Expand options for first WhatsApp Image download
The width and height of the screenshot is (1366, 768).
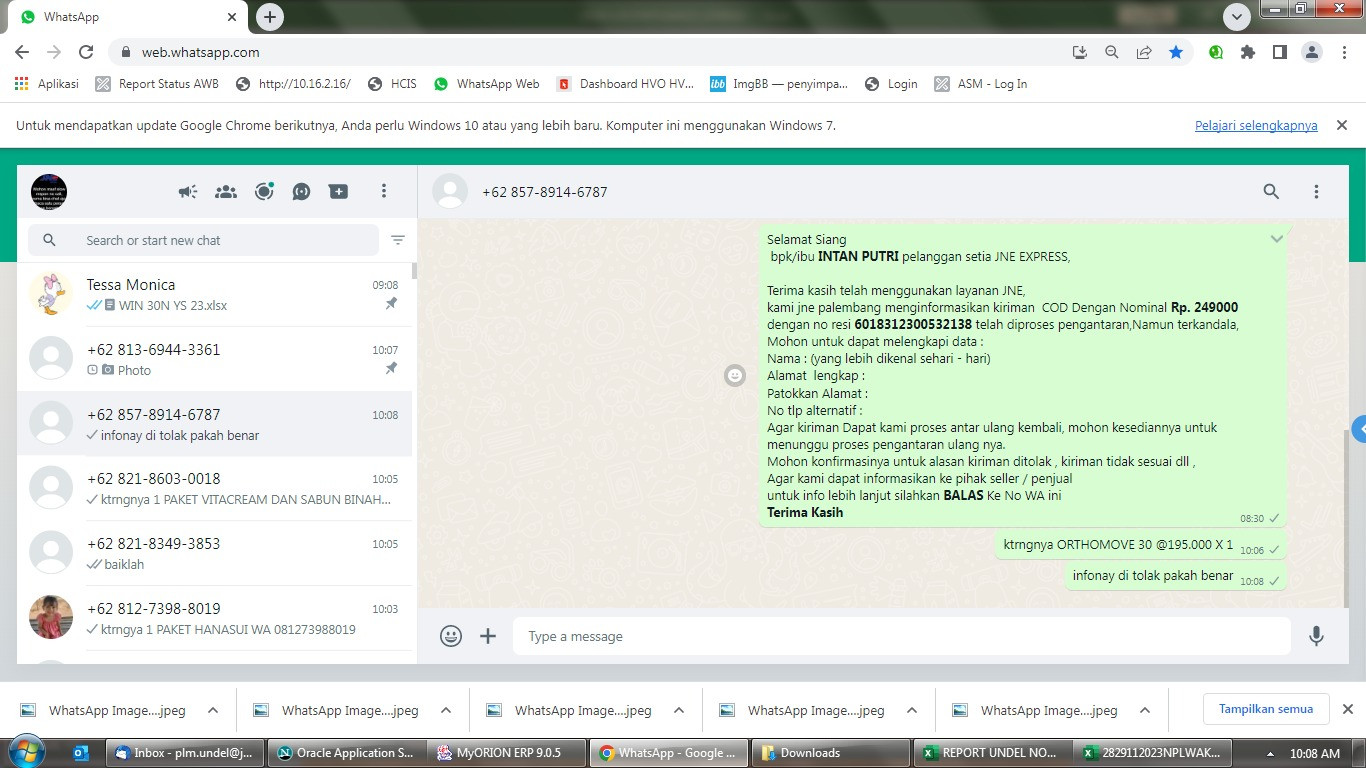click(213, 710)
